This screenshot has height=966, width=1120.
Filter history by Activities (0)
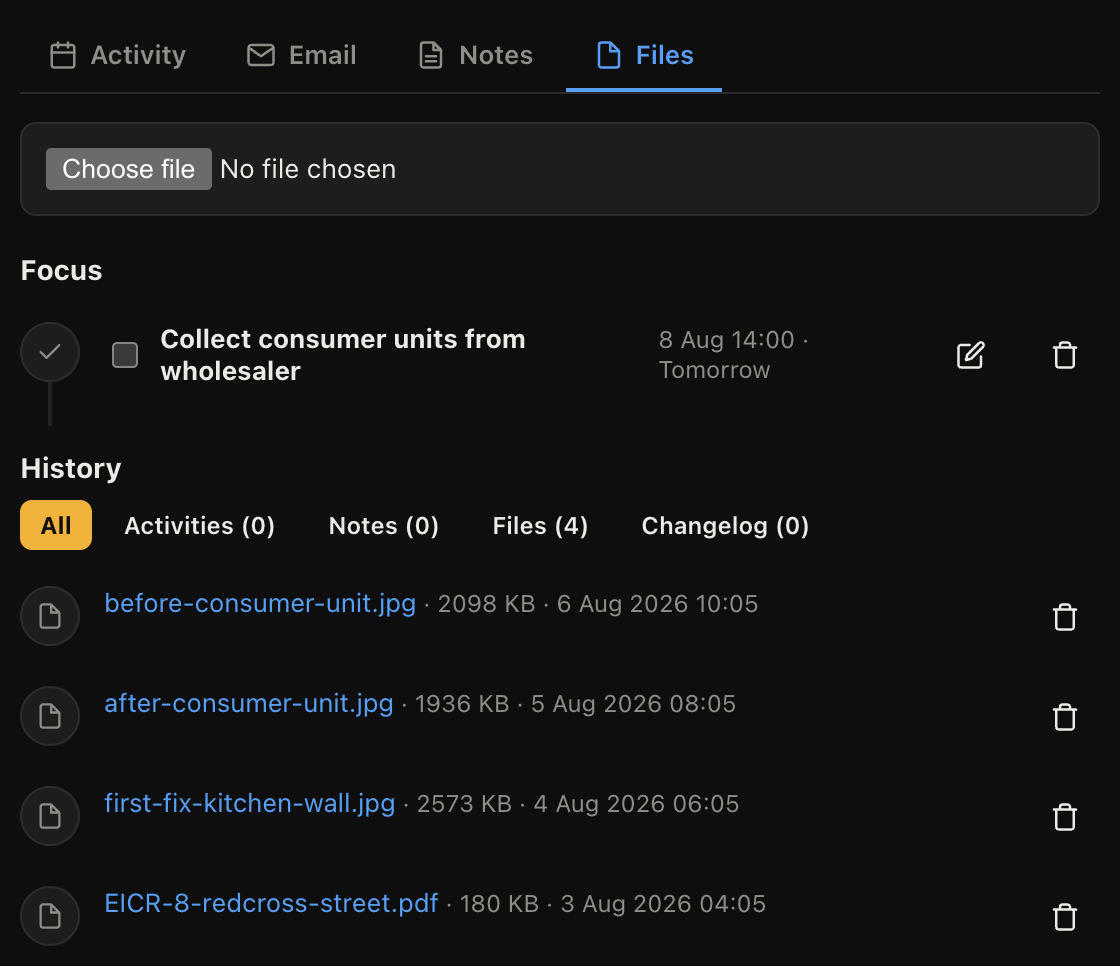[x=199, y=525]
